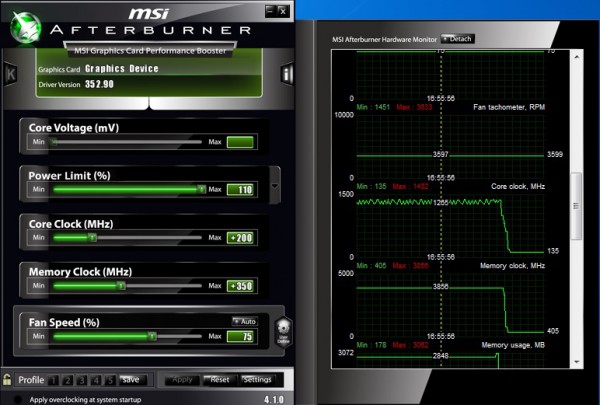Click the Memory usage, MB graph label
This screenshot has height=405, width=600.
(x=513, y=345)
